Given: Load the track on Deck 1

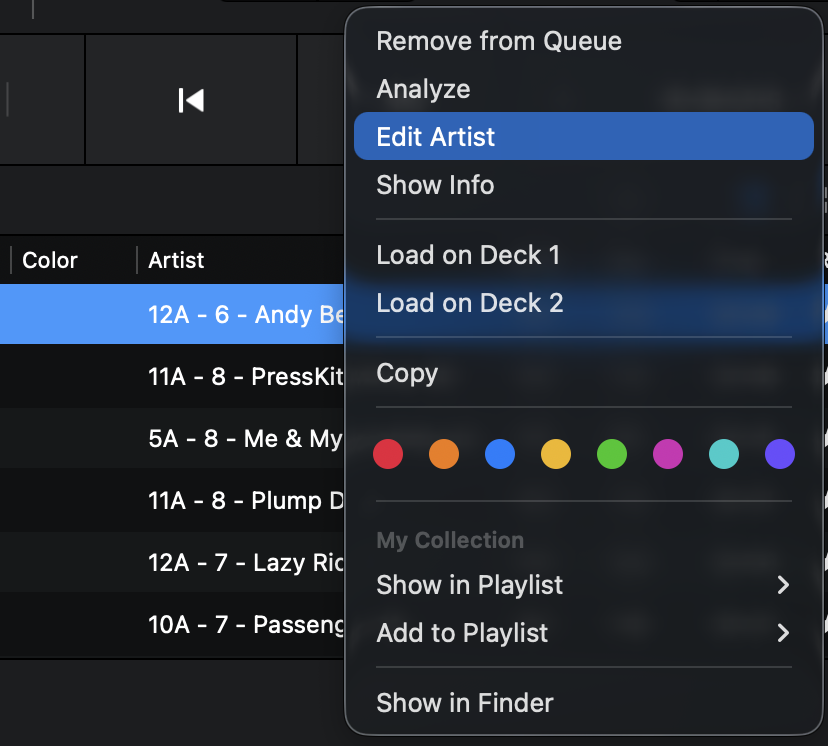Looking at the screenshot, I should (x=467, y=255).
